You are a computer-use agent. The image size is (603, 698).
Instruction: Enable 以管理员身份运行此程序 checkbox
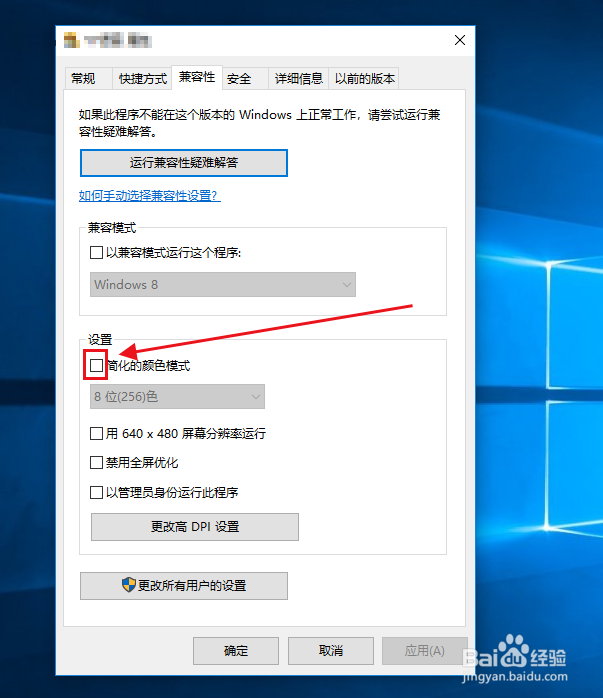(96, 492)
